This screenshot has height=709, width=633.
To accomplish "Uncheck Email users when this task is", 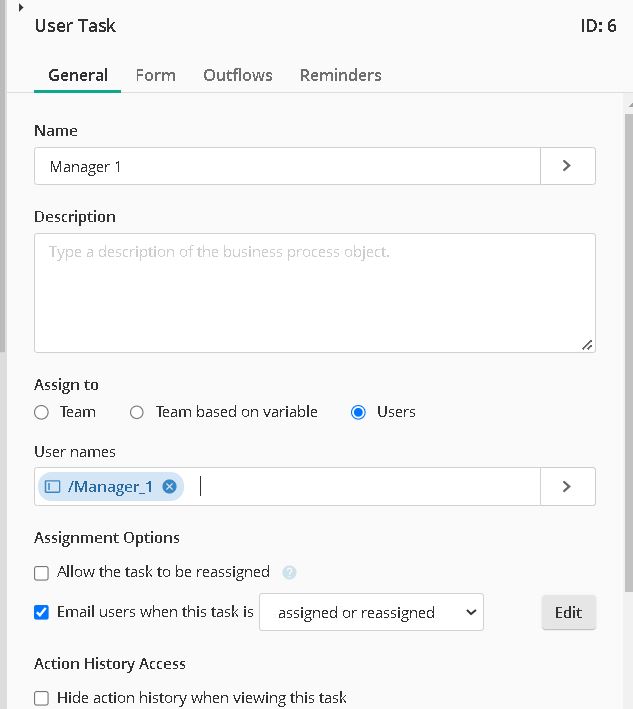I will [41, 612].
